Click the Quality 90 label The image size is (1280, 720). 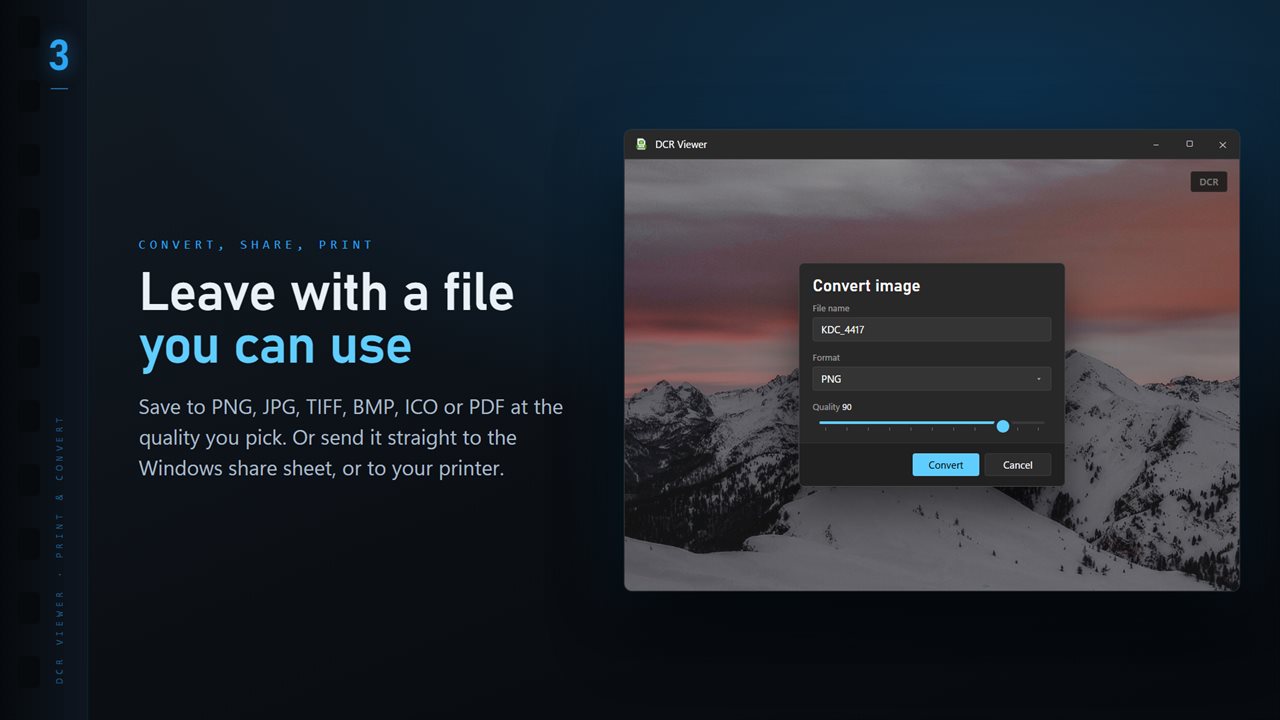pyautogui.click(x=832, y=407)
